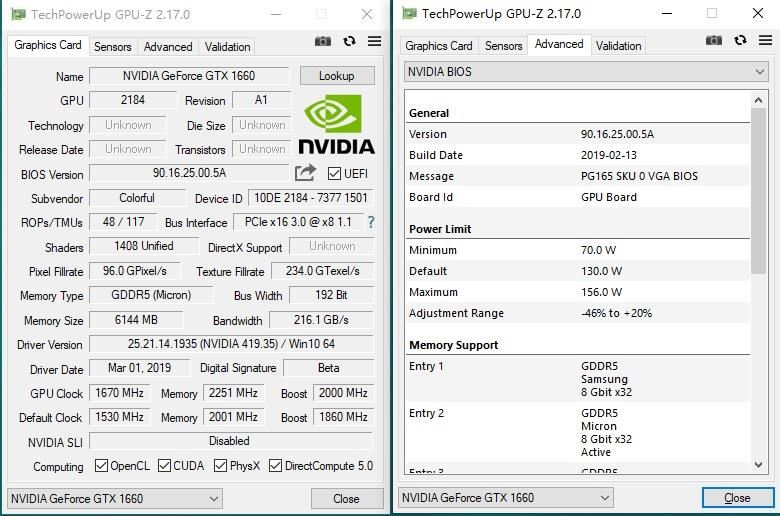This screenshot has width=780, height=516.
Task: Click the NVIDIA SLI Disabled field
Action: coord(231,441)
